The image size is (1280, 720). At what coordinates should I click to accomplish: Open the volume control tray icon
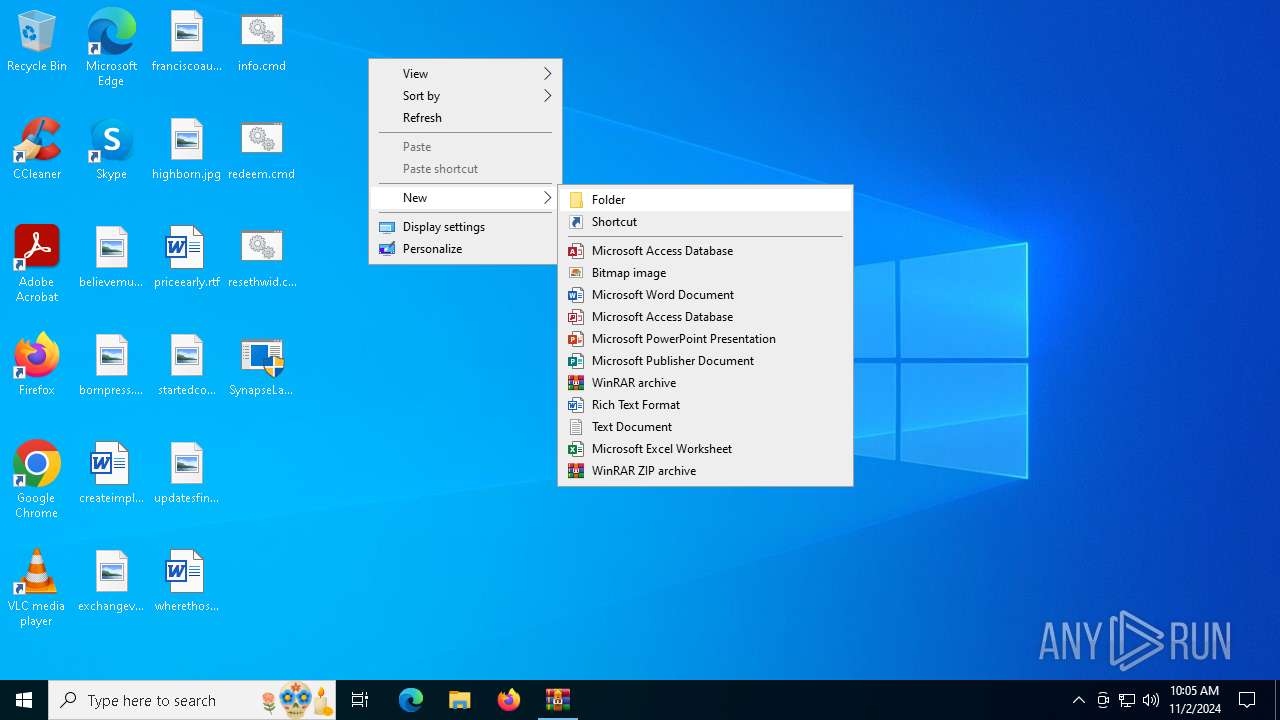click(1151, 700)
